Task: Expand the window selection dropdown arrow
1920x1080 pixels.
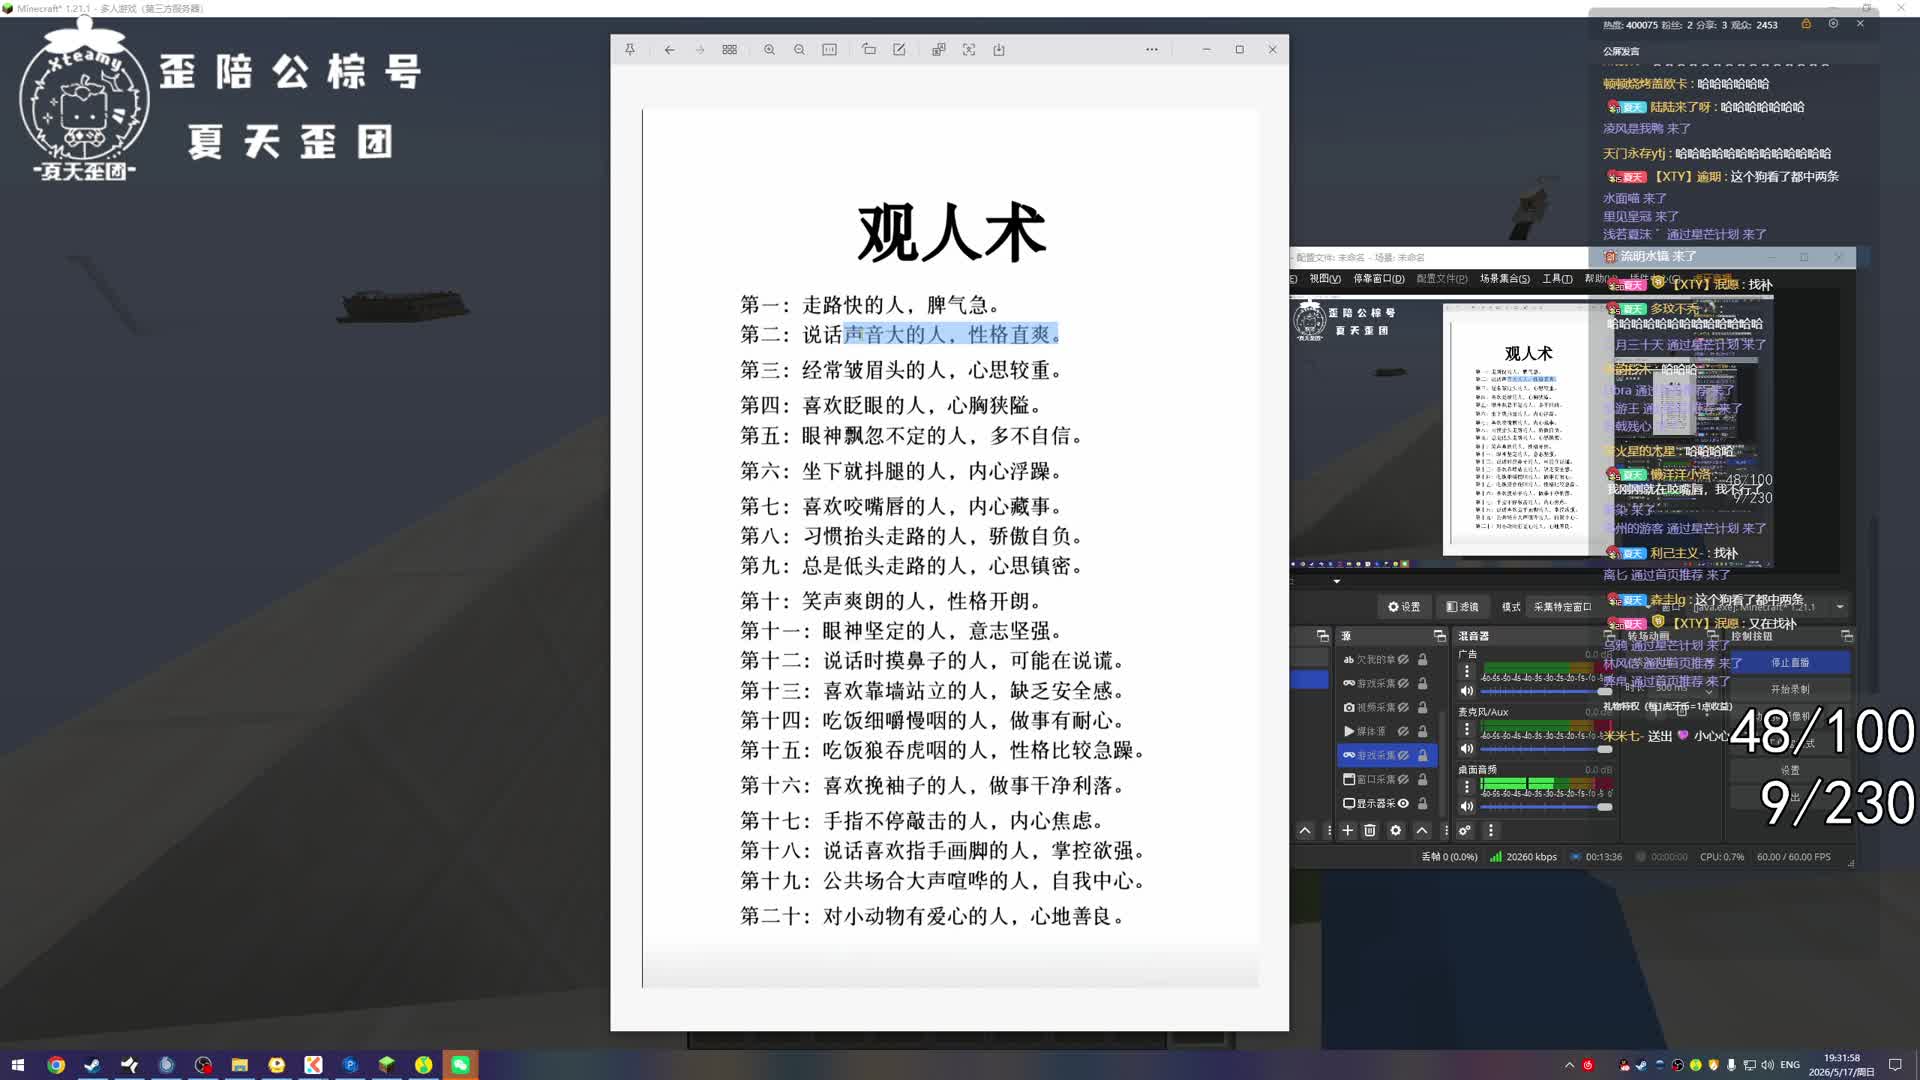Action: tap(1839, 607)
